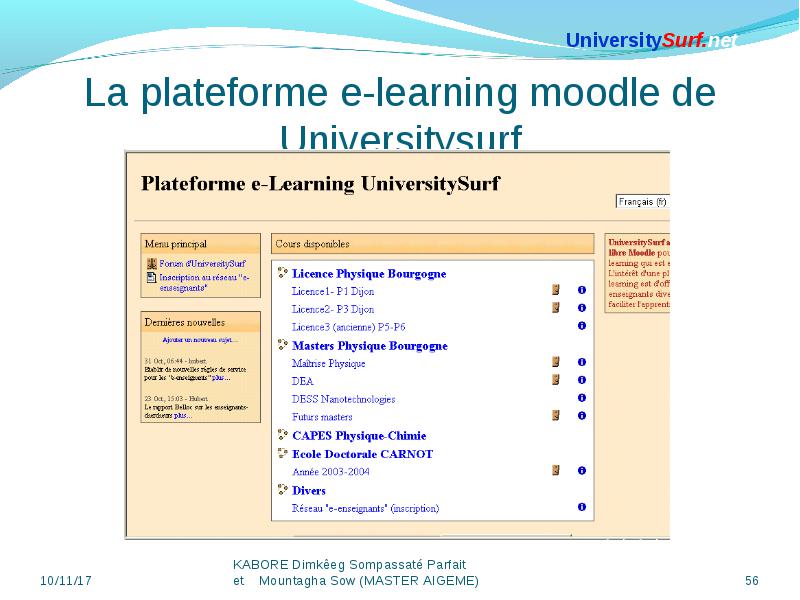Click the slide date "10/11/17"

pos(66,581)
